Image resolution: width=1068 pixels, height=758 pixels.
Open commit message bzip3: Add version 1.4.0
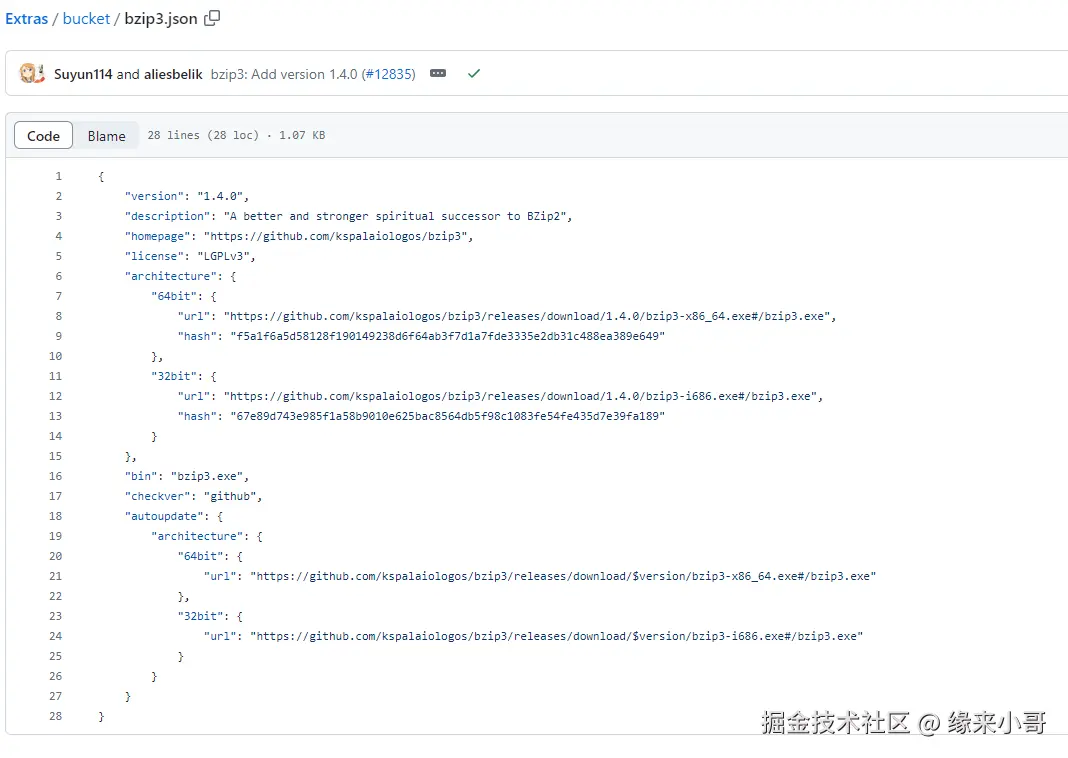[284, 74]
